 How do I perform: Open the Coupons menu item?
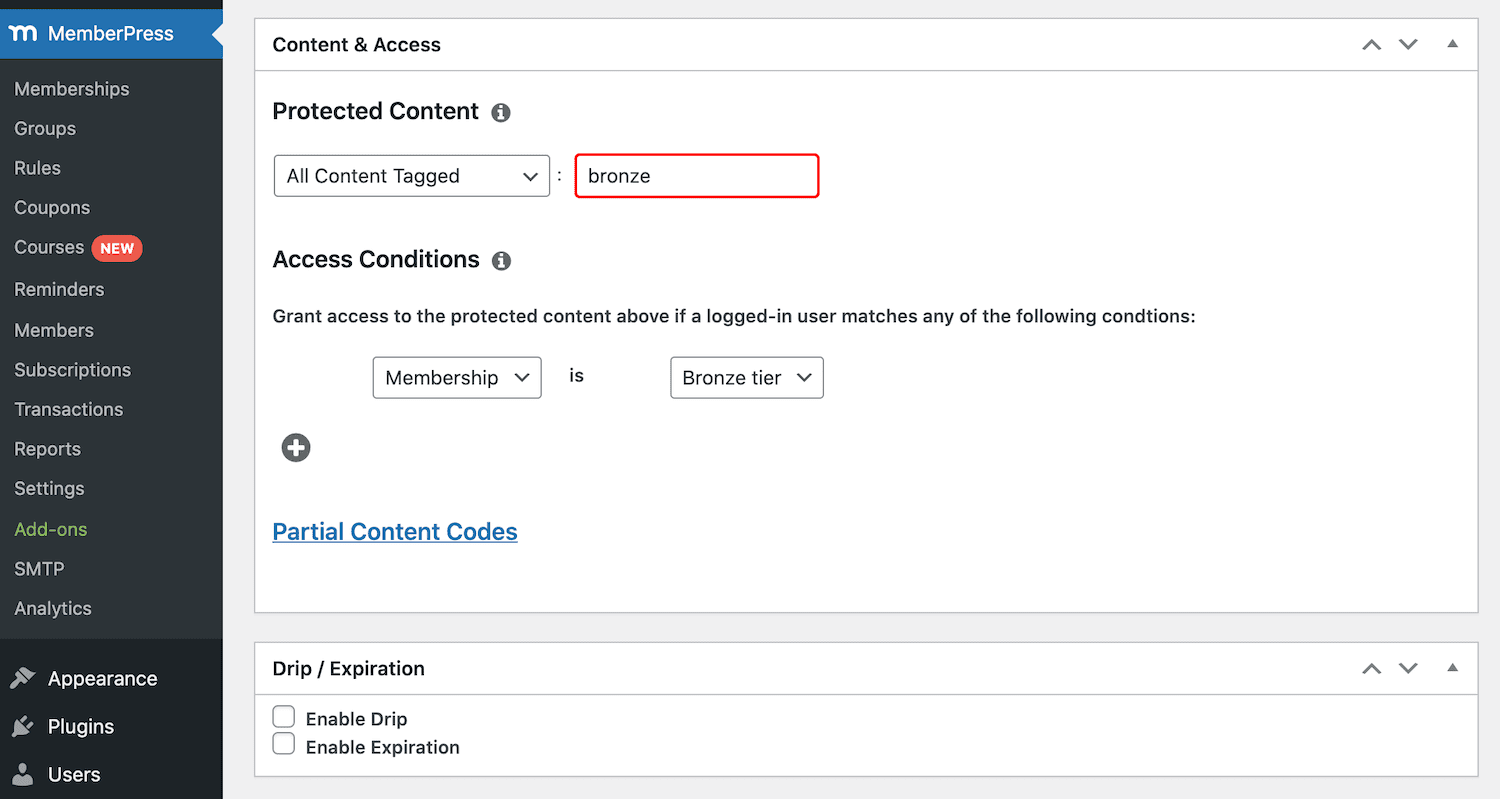point(52,208)
